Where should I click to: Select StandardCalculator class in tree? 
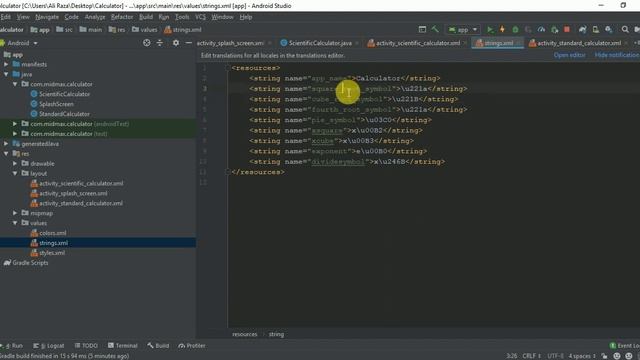coord(64,114)
